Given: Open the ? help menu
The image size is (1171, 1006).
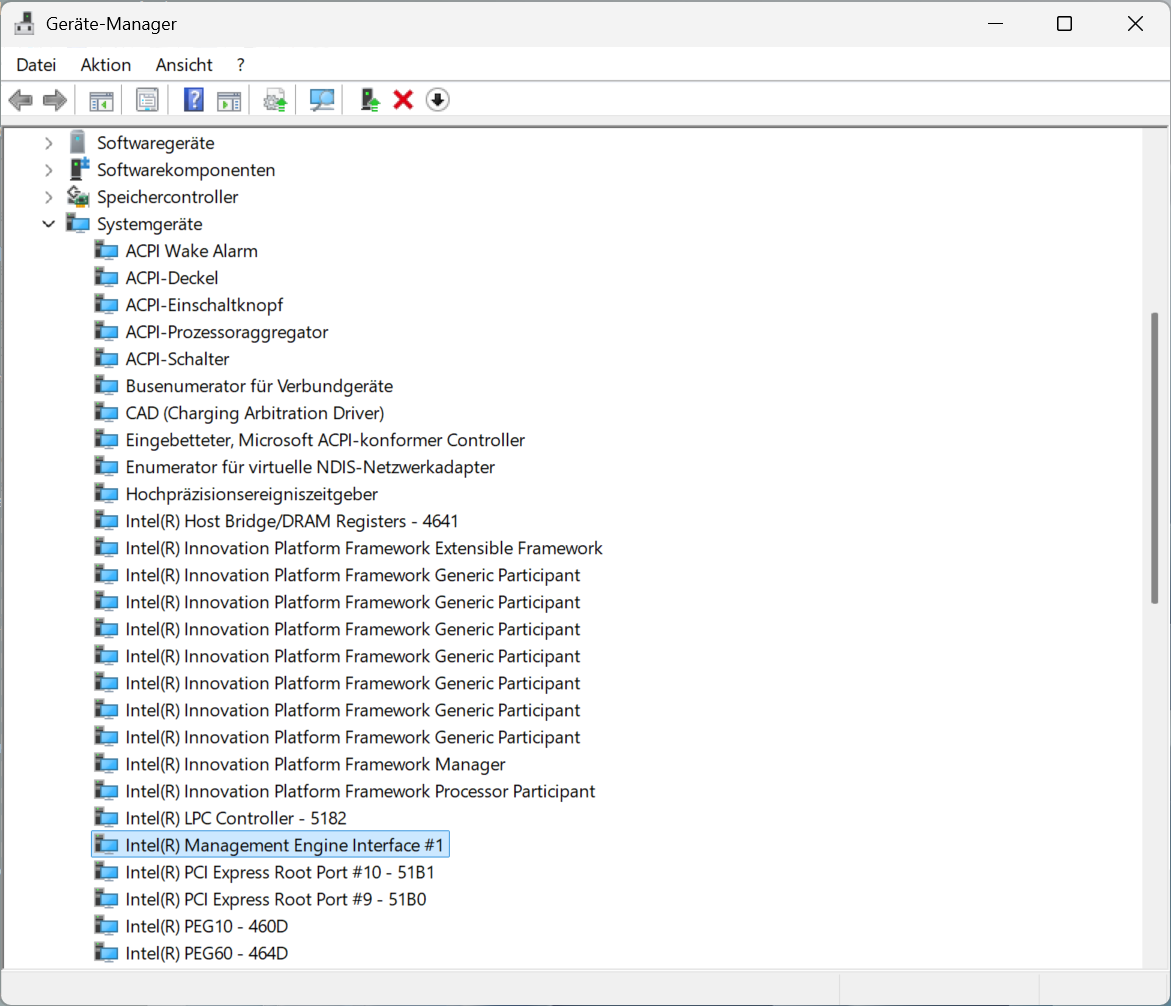Looking at the screenshot, I should [240, 65].
